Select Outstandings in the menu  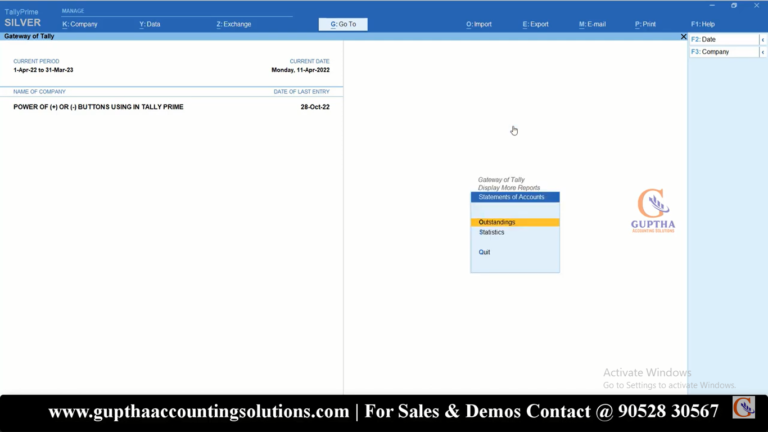tap(515, 222)
